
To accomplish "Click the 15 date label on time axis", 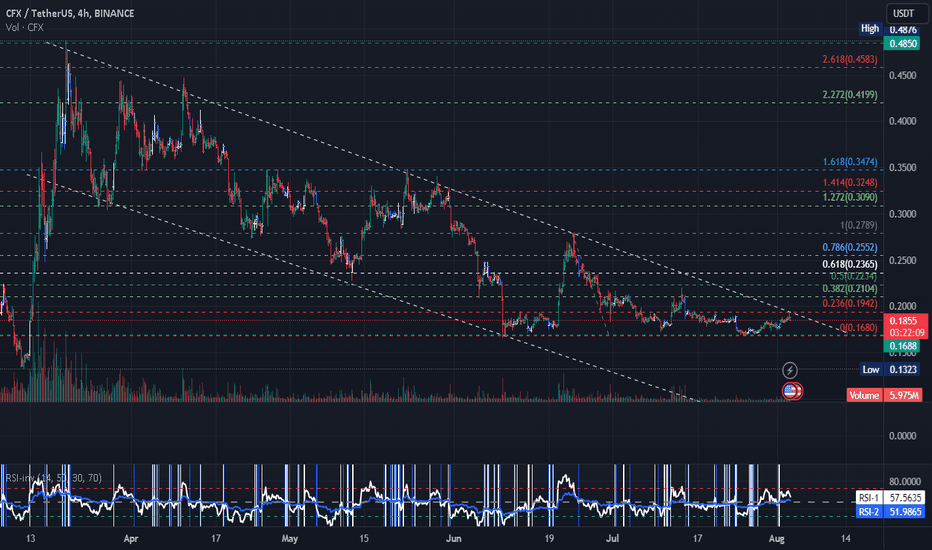I will [364, 539].
